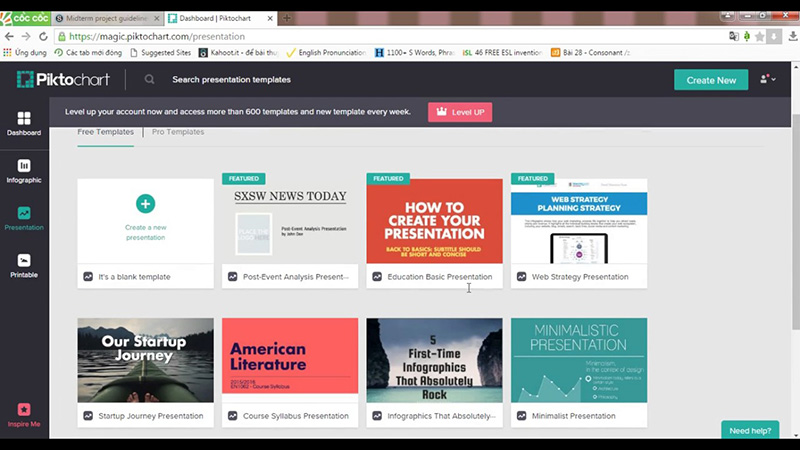Click the Need help? button

[750, 430]
